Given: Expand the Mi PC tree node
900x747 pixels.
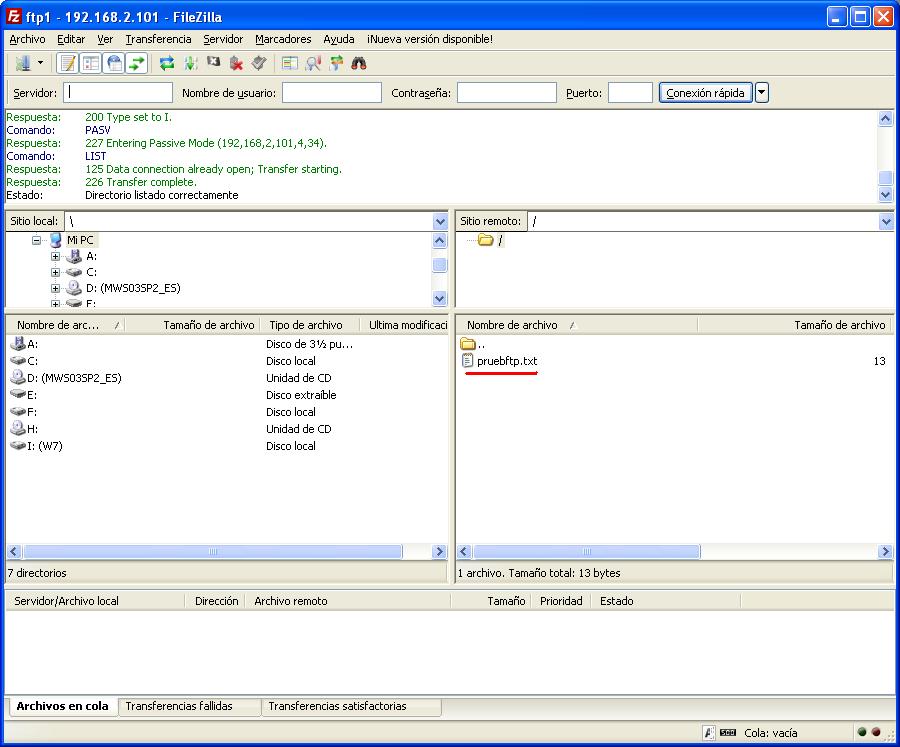Looking at the screenshot, I should pos(36,240).
